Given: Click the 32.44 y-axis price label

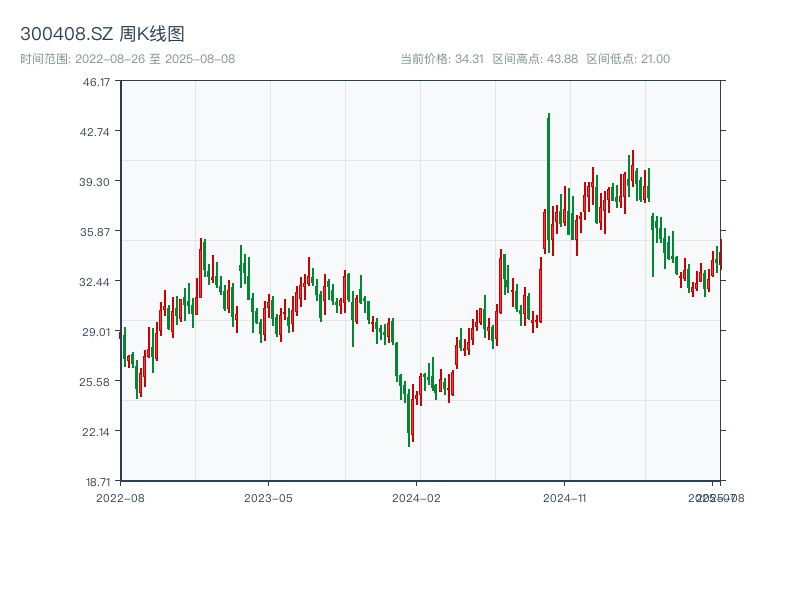Looking at the screenshot, I should tap(97, 282).
